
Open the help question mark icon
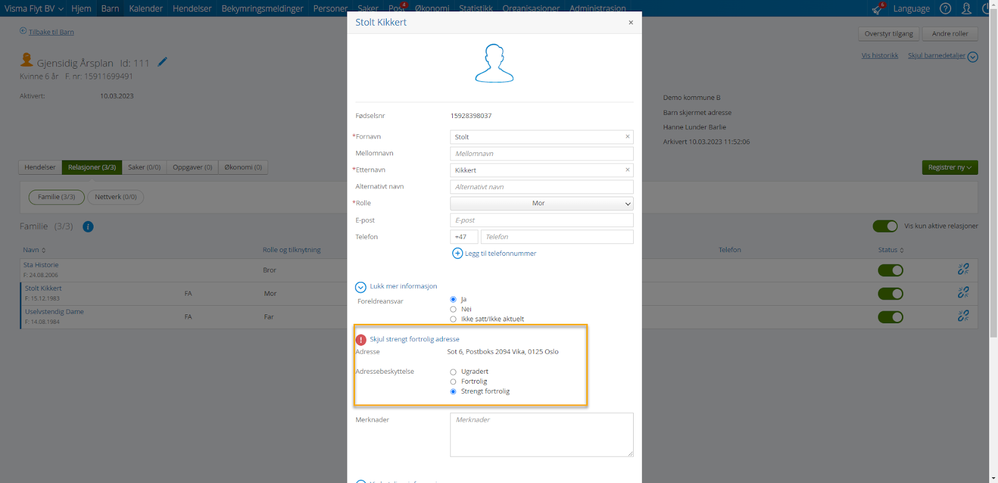point(945,8)
